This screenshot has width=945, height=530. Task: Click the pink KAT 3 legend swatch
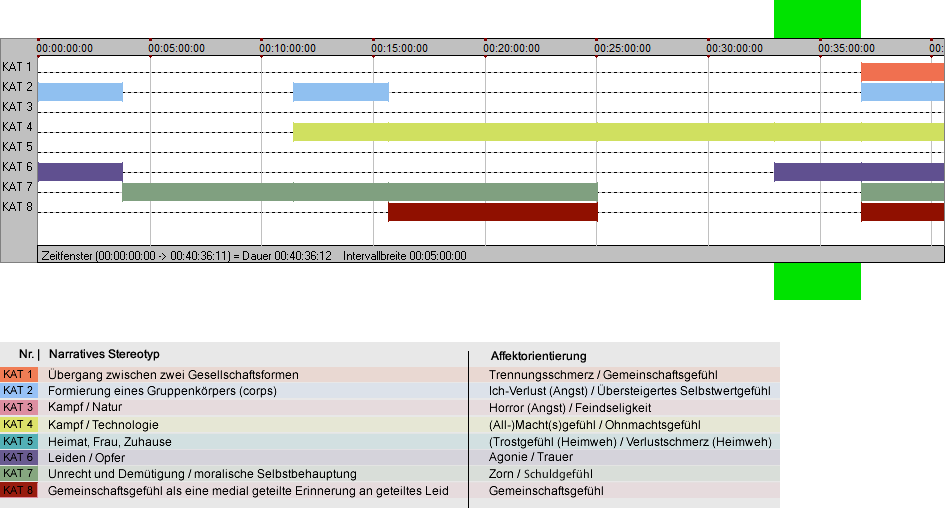tap(19, 408)
